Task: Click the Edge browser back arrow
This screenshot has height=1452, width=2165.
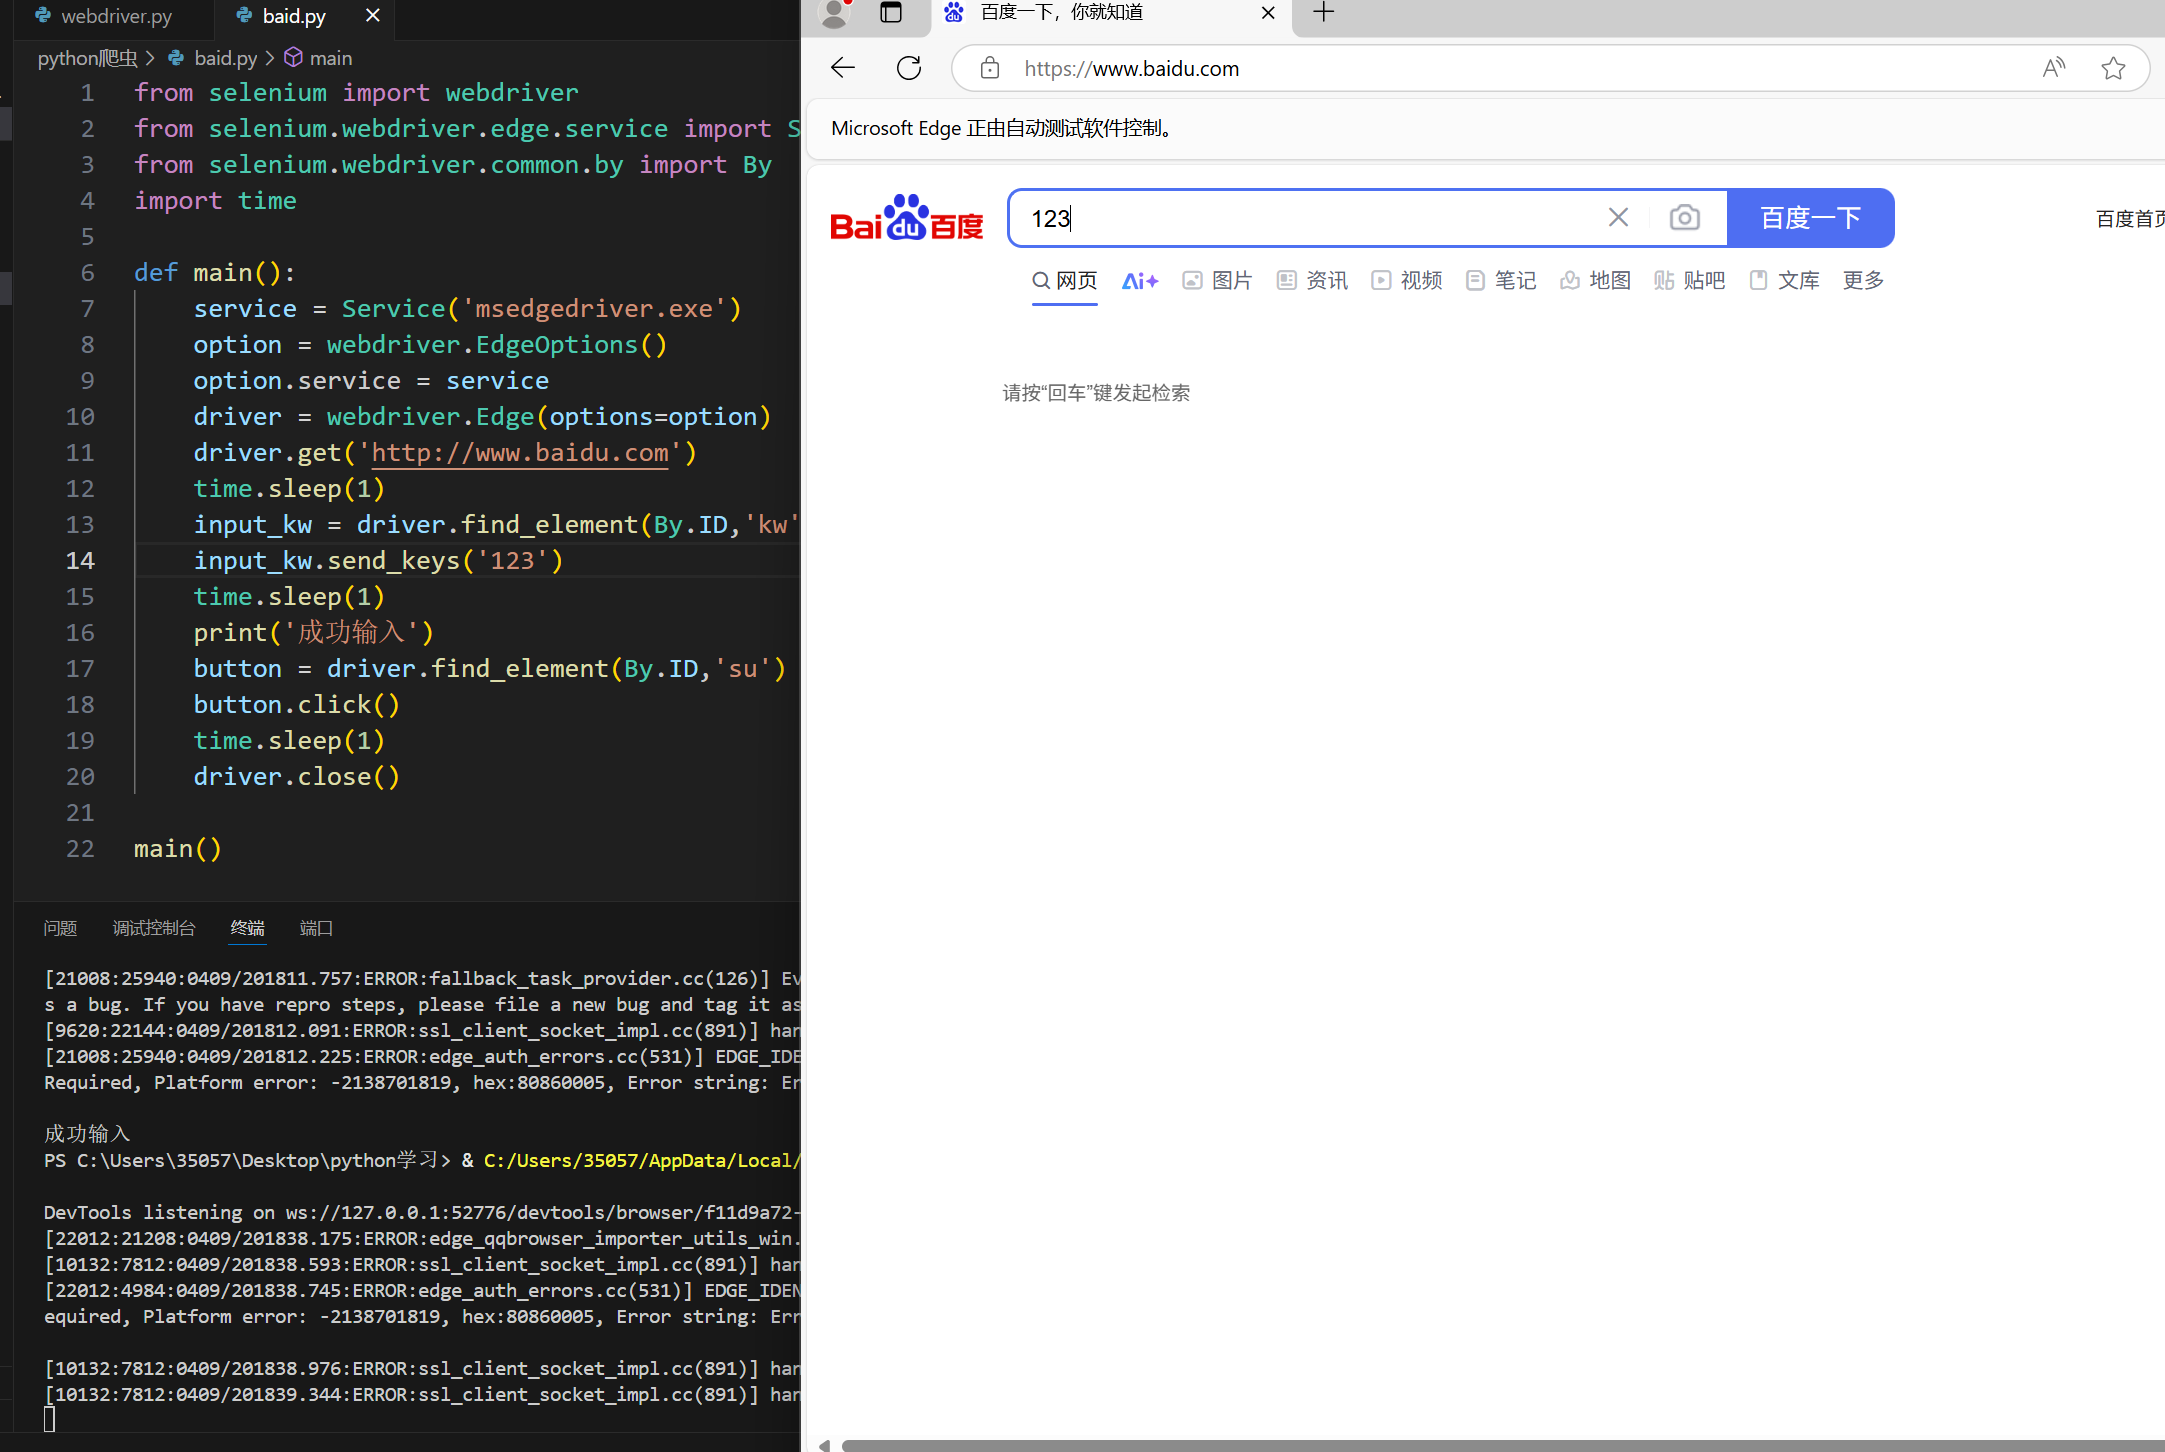Action: (843, 68)
